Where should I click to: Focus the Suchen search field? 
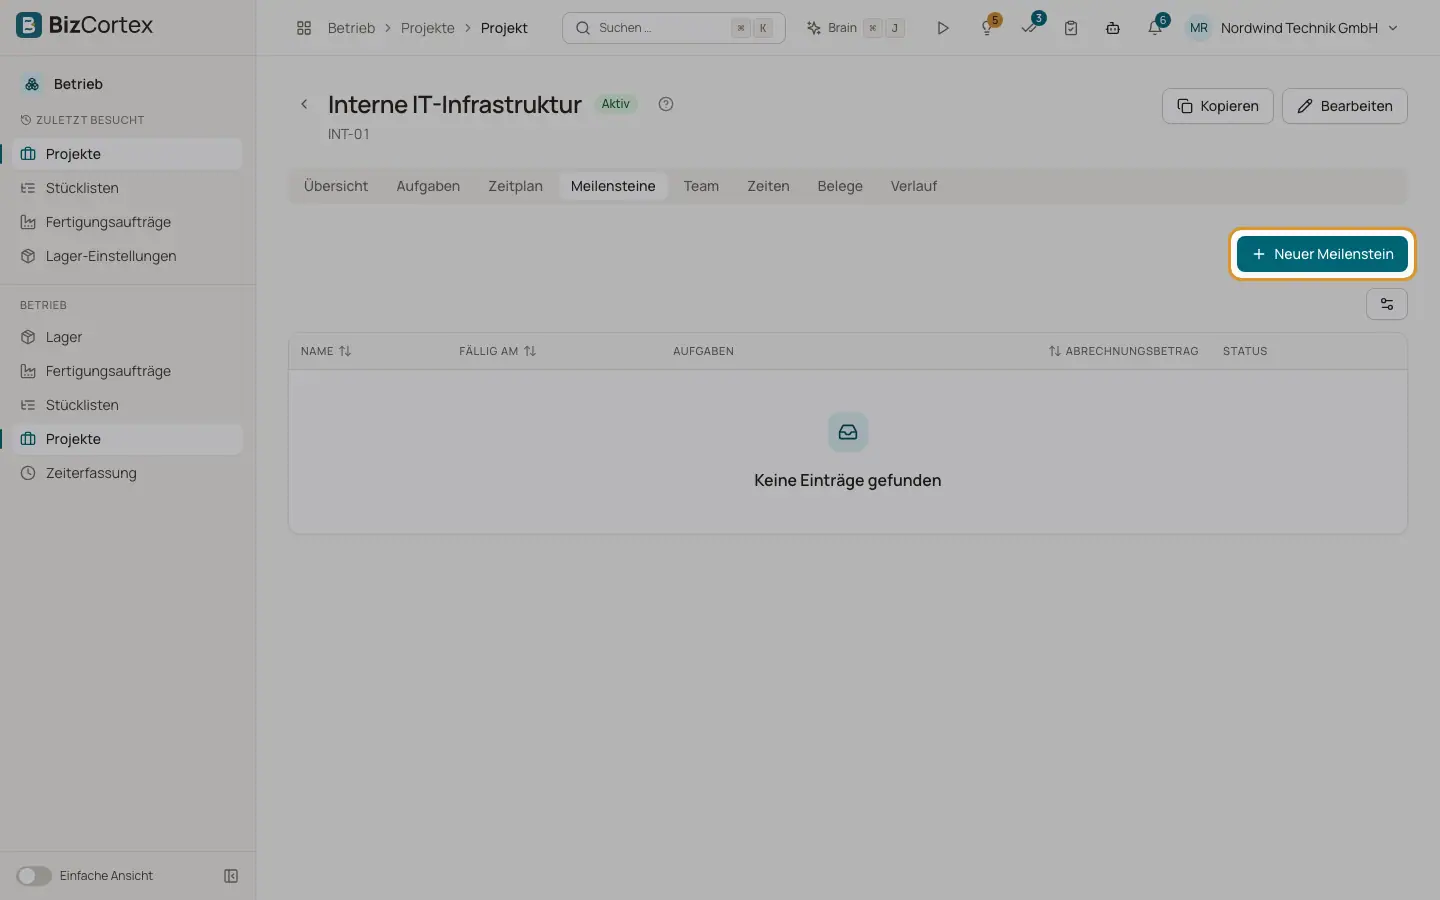pyautogui.click(x=674, y=28)
